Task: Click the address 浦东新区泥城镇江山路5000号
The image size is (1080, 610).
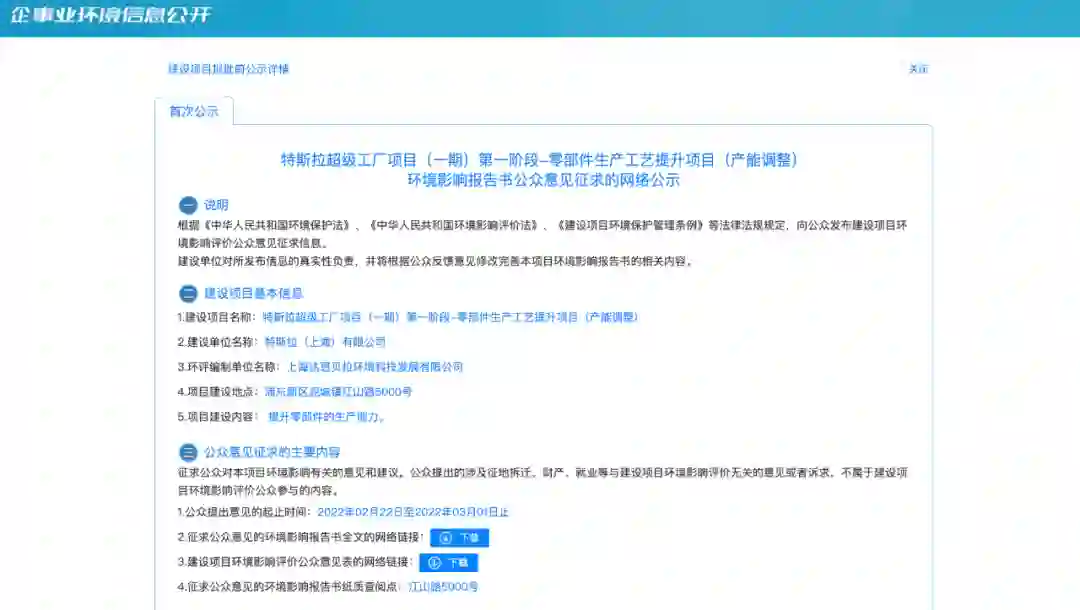Action: click(x=338, y=392)
